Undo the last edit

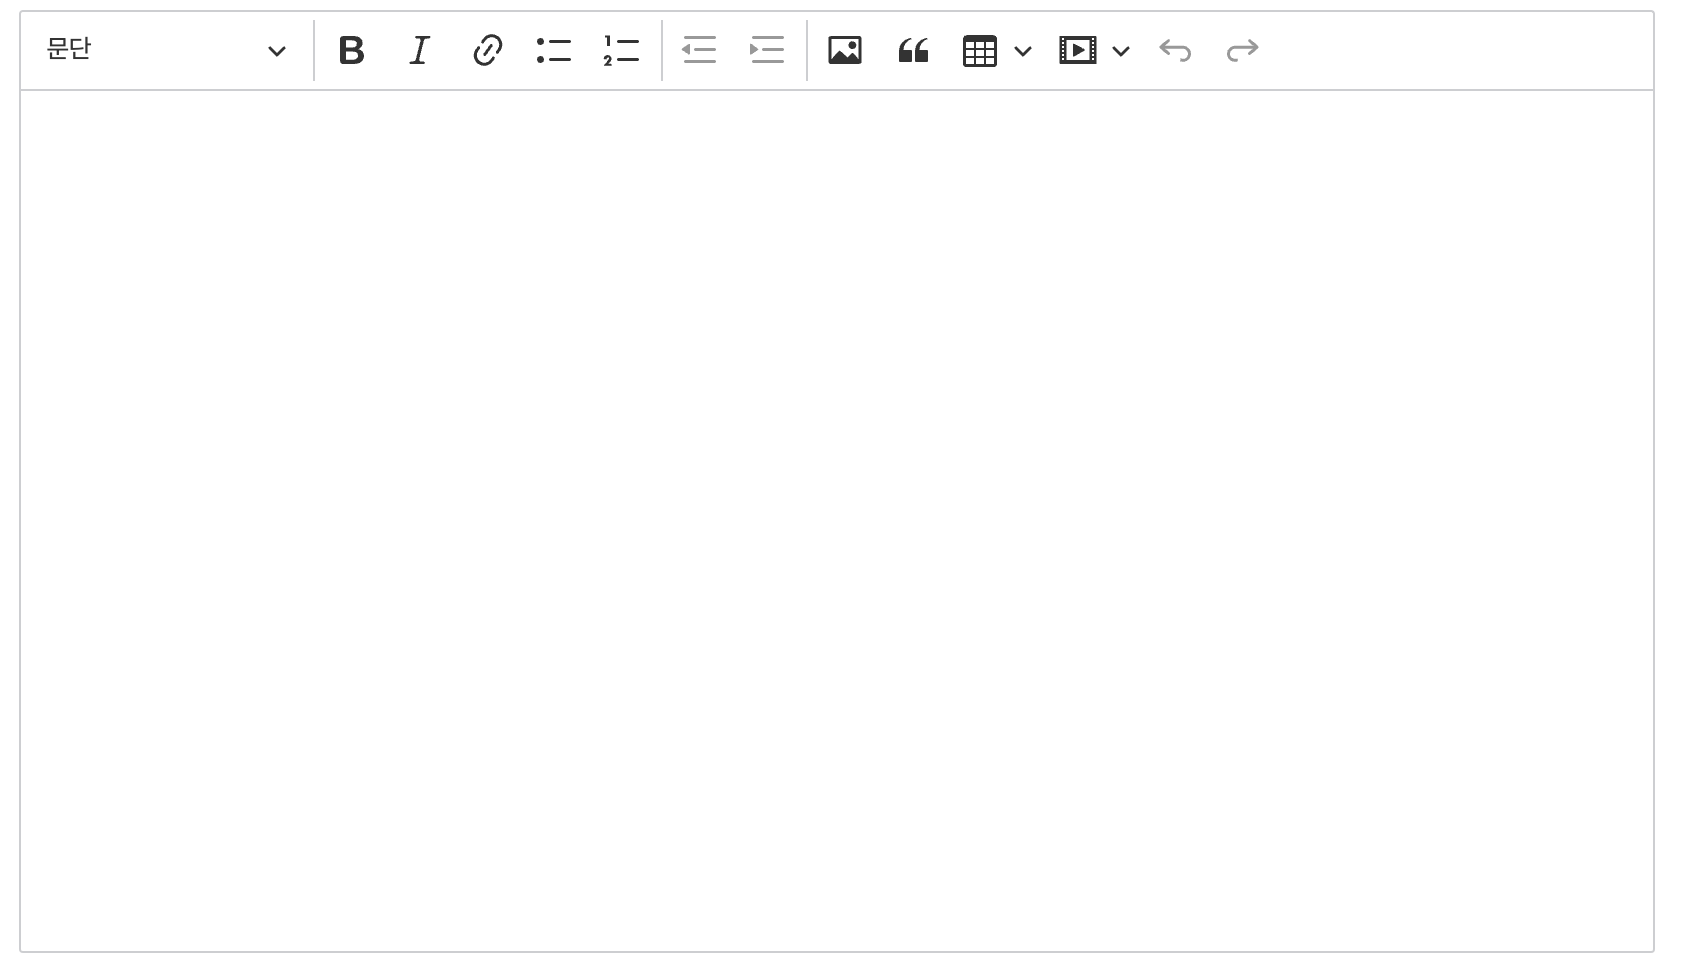(1175, 50)
